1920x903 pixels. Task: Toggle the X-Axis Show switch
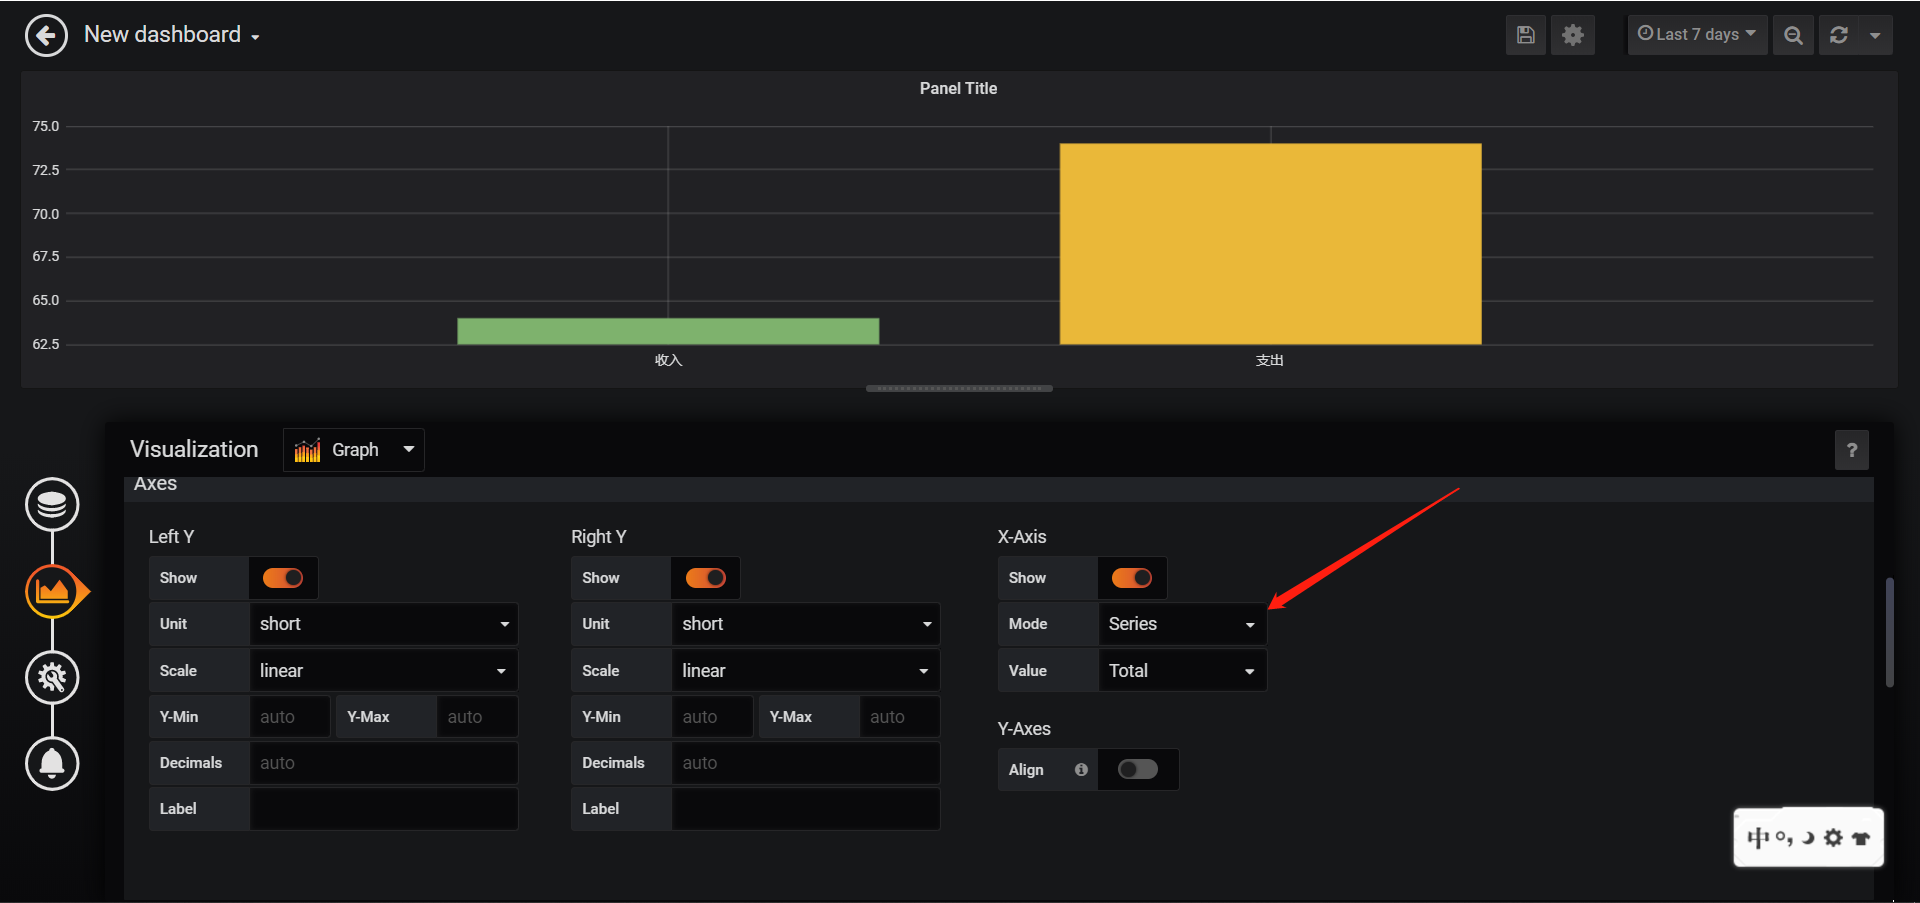(1132, 578)
